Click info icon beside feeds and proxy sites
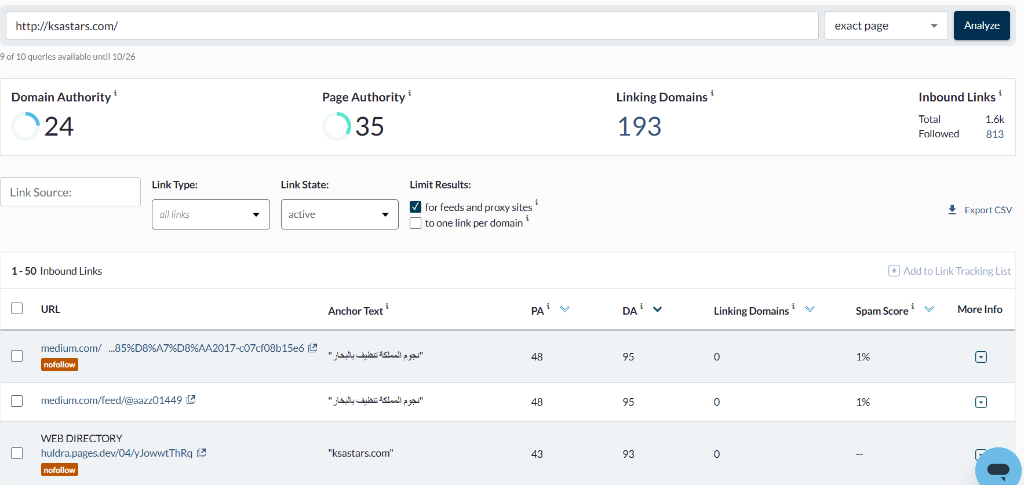This screenshot has height=485, width=1024. [536, 203]
